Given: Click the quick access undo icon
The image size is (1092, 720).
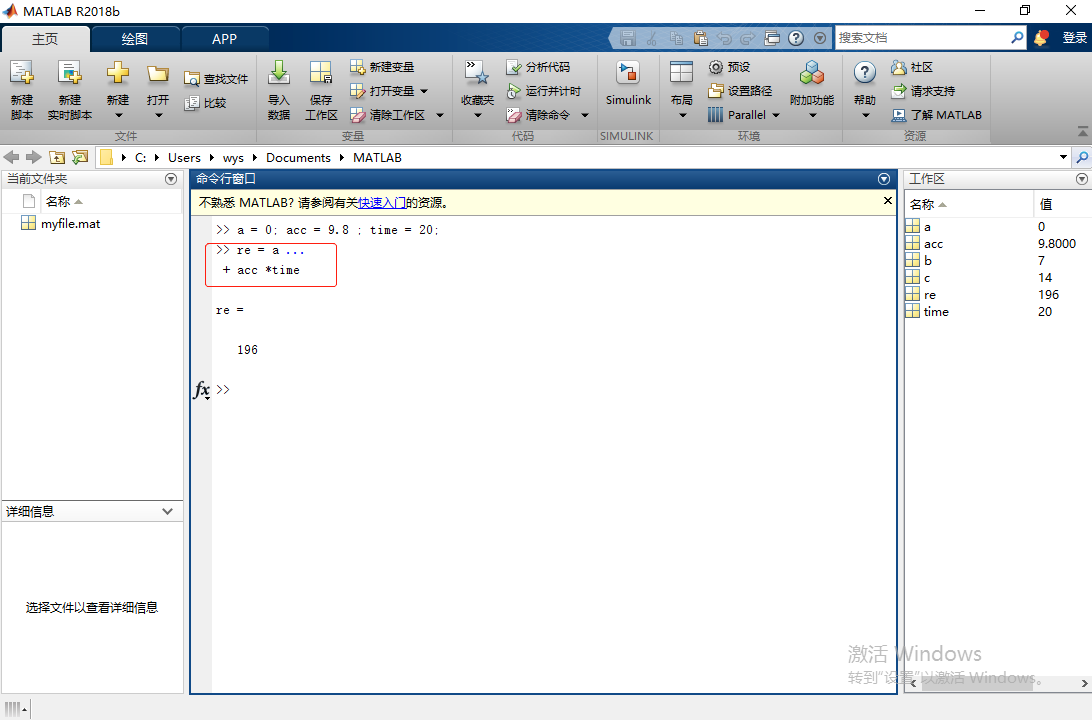Looking at the screenshot, I should tap(724, 38).
